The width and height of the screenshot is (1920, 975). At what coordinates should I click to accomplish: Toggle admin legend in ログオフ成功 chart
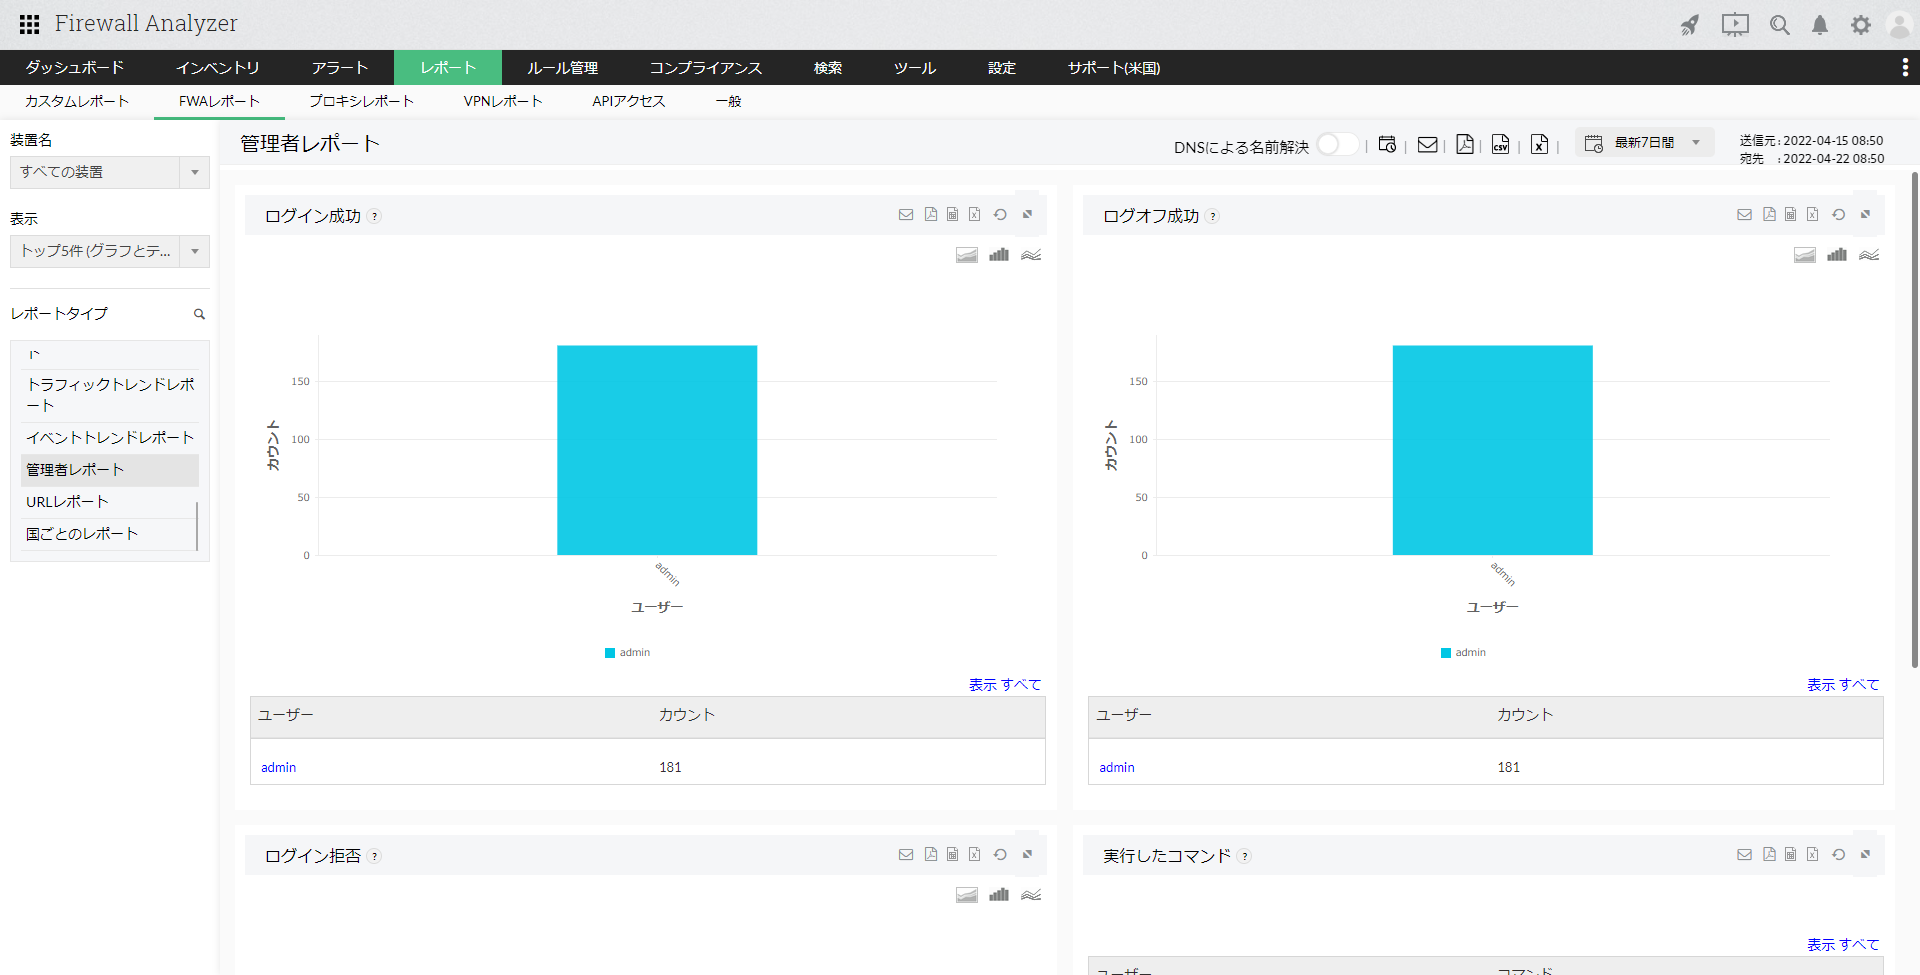(1464, 653)
